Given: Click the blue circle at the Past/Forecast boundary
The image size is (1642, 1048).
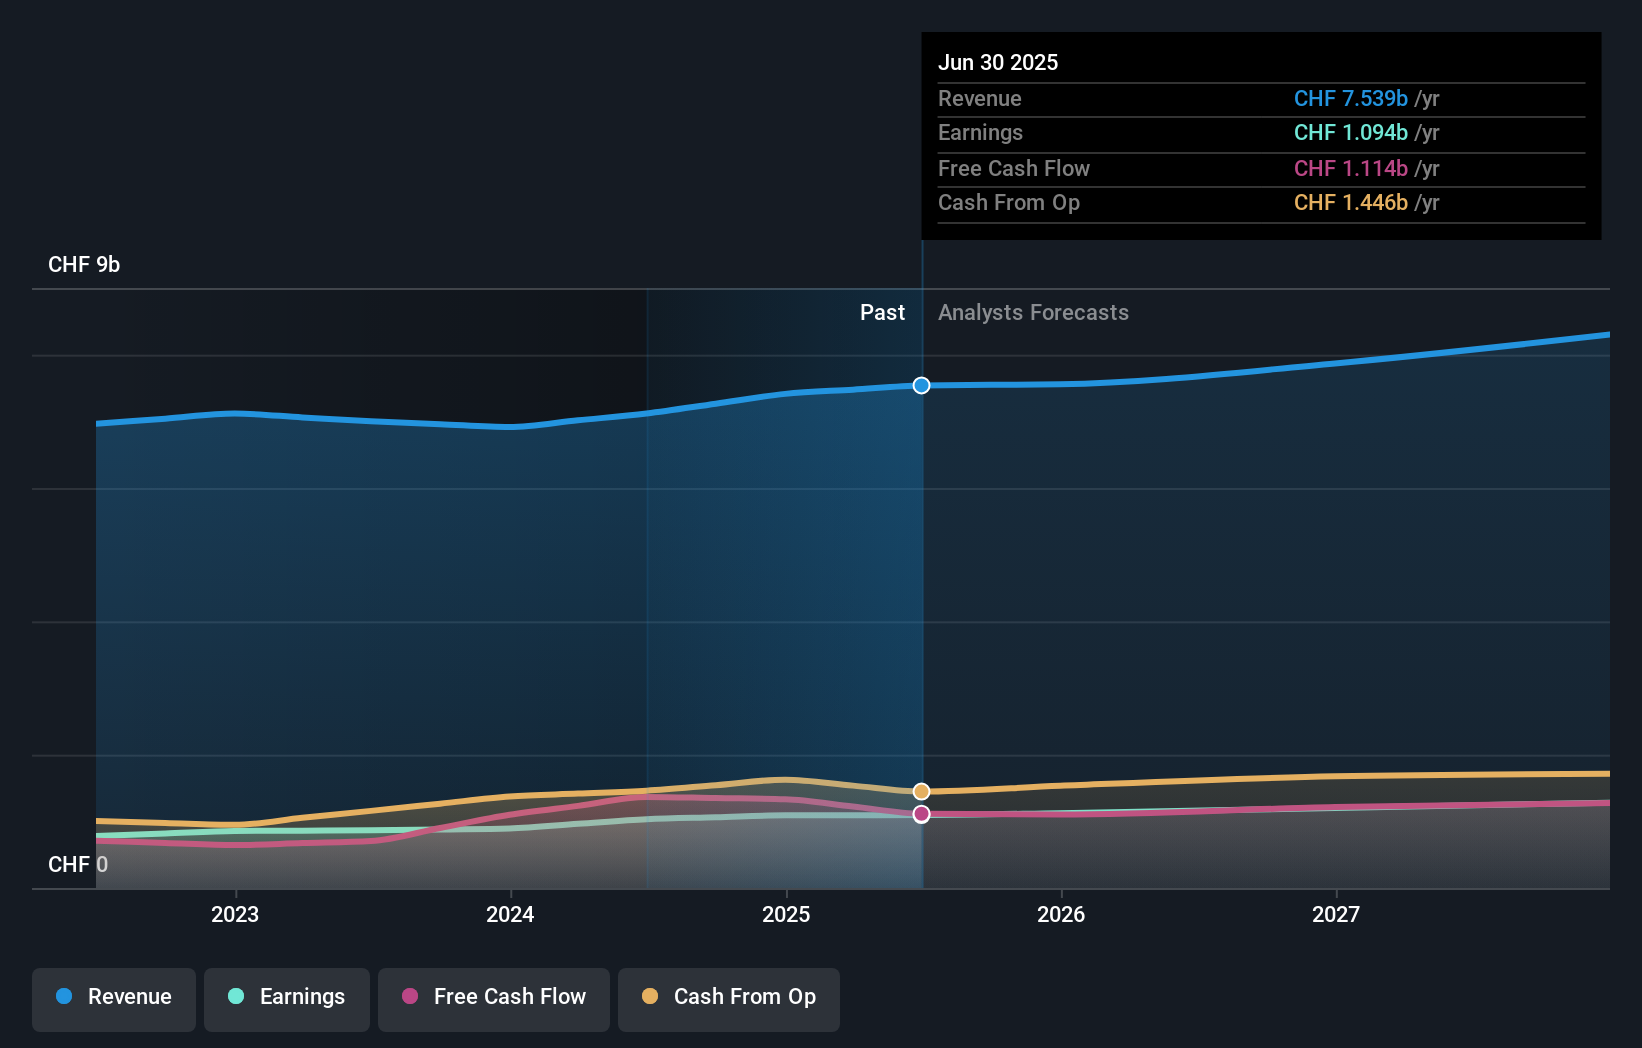Looking at the screenshot, I should click(921, 385).
